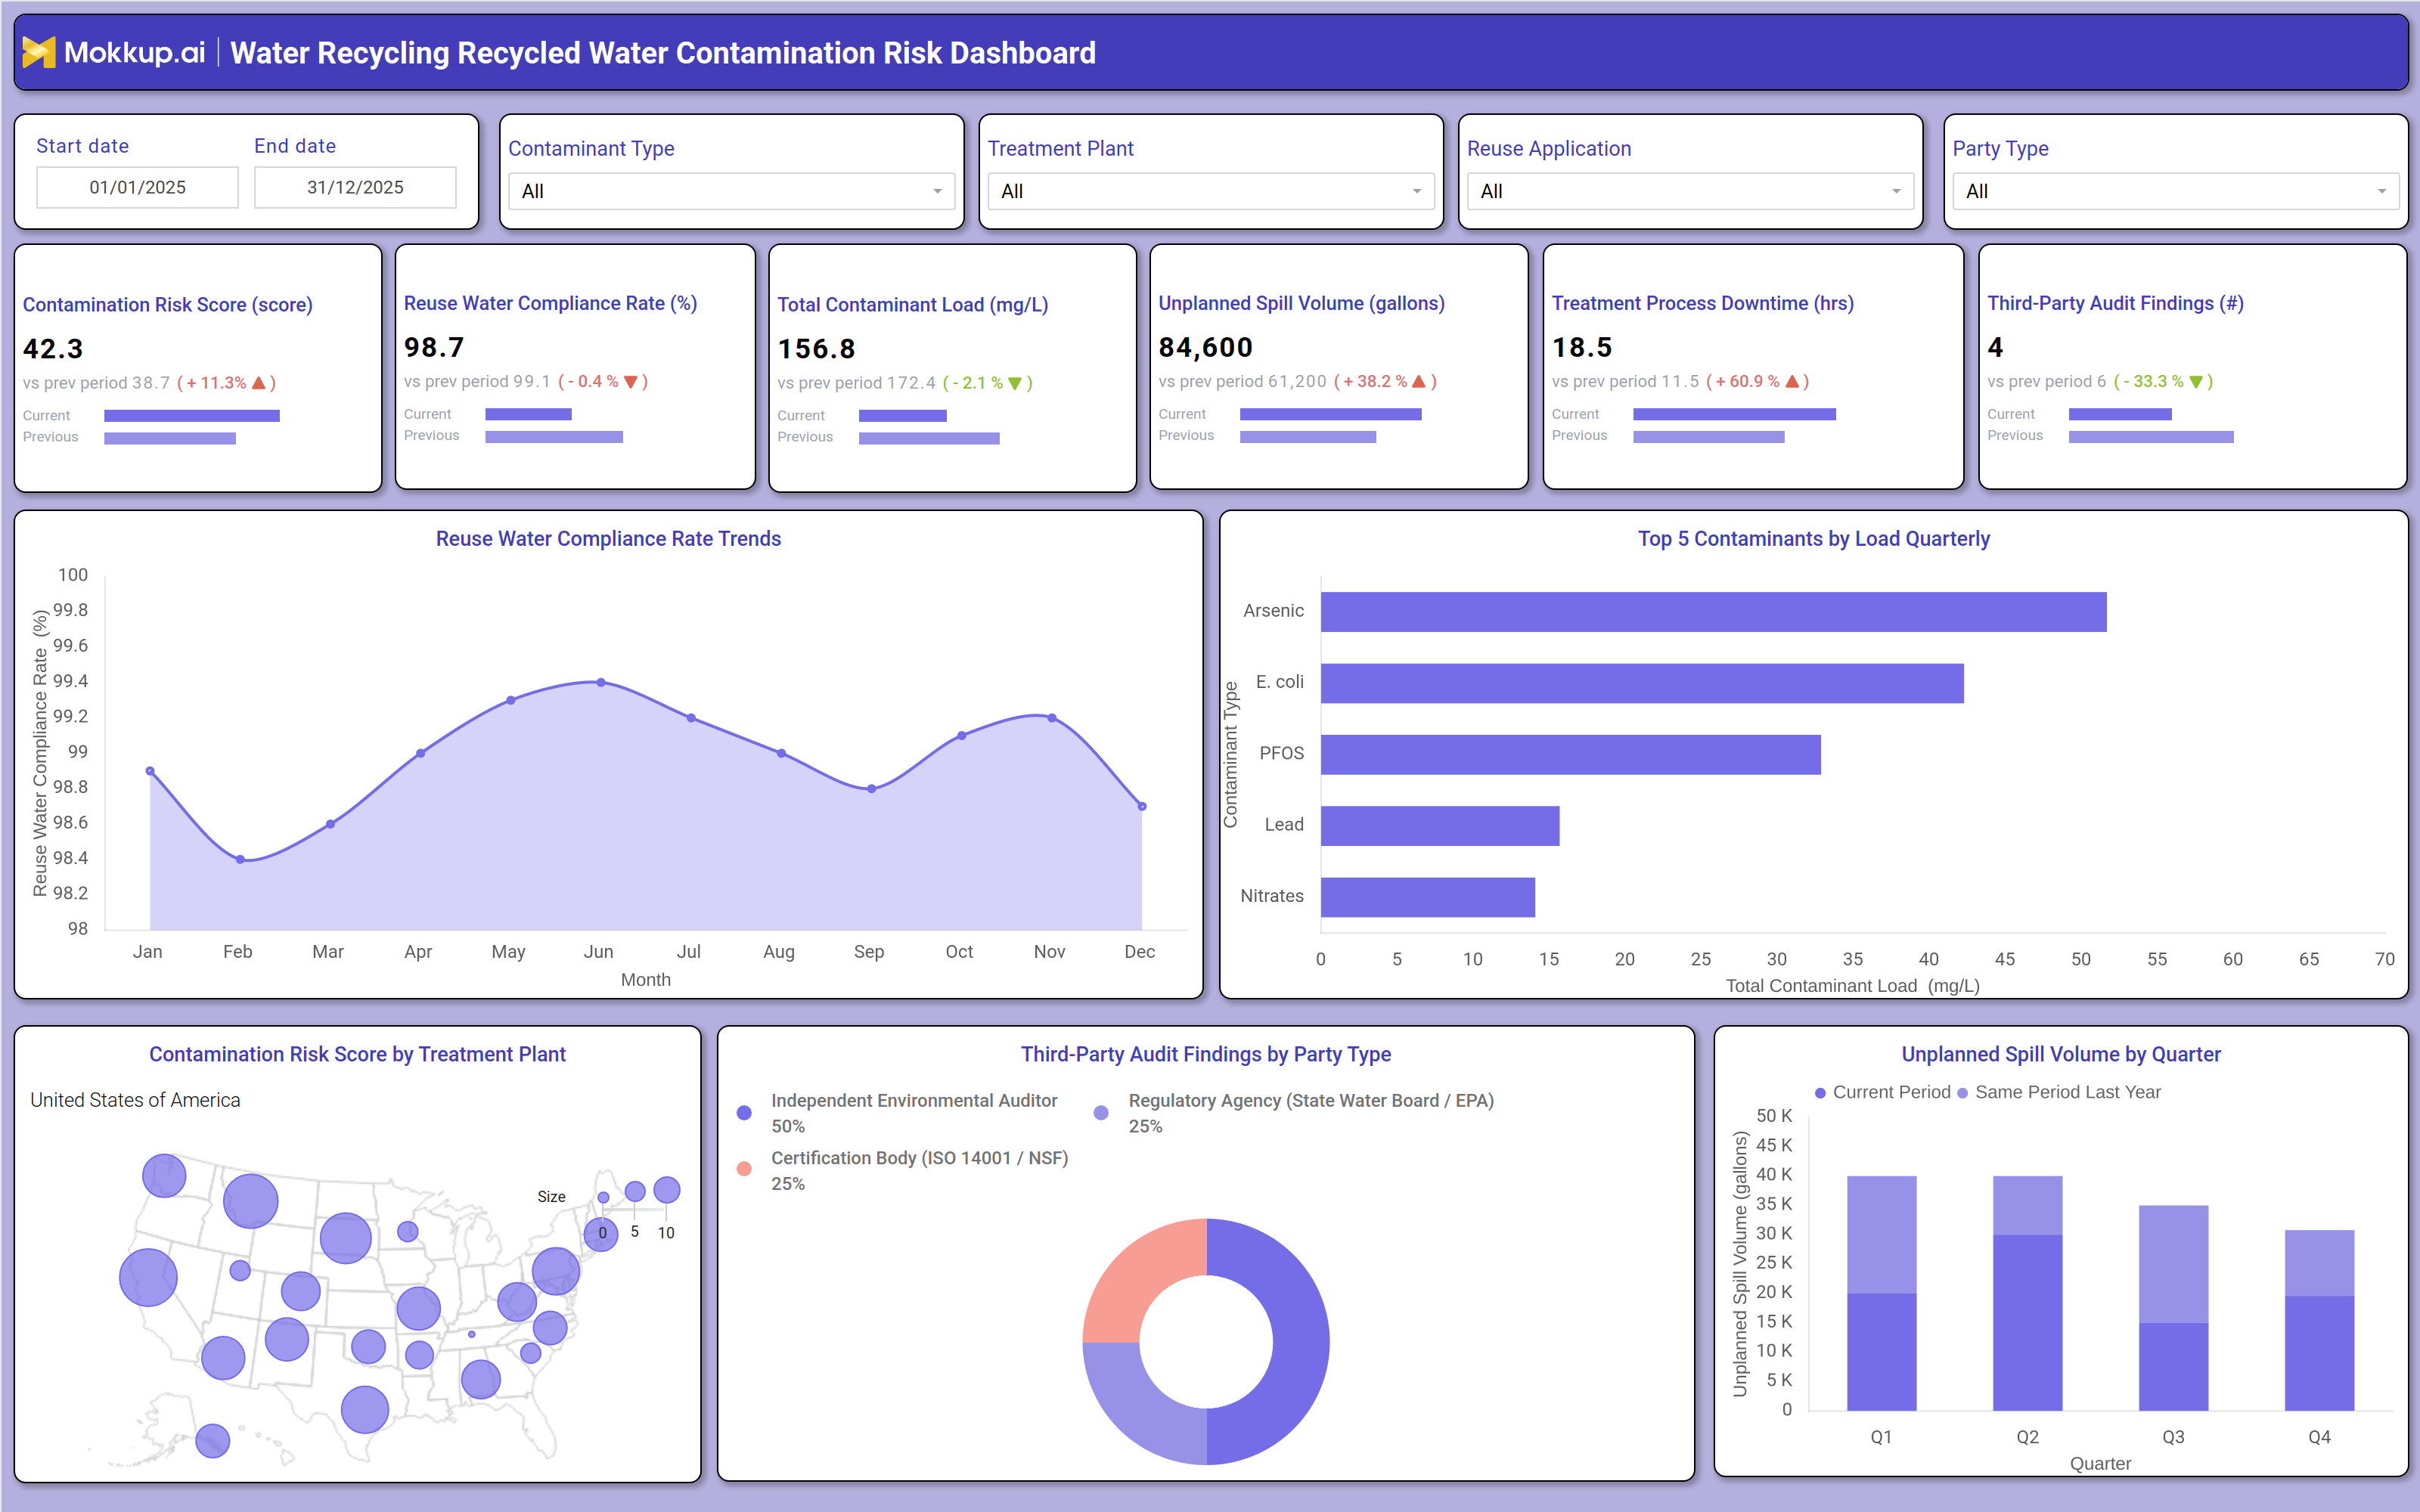
Task: Toggle Certification Body legend dot
Action: point(744,1169)
